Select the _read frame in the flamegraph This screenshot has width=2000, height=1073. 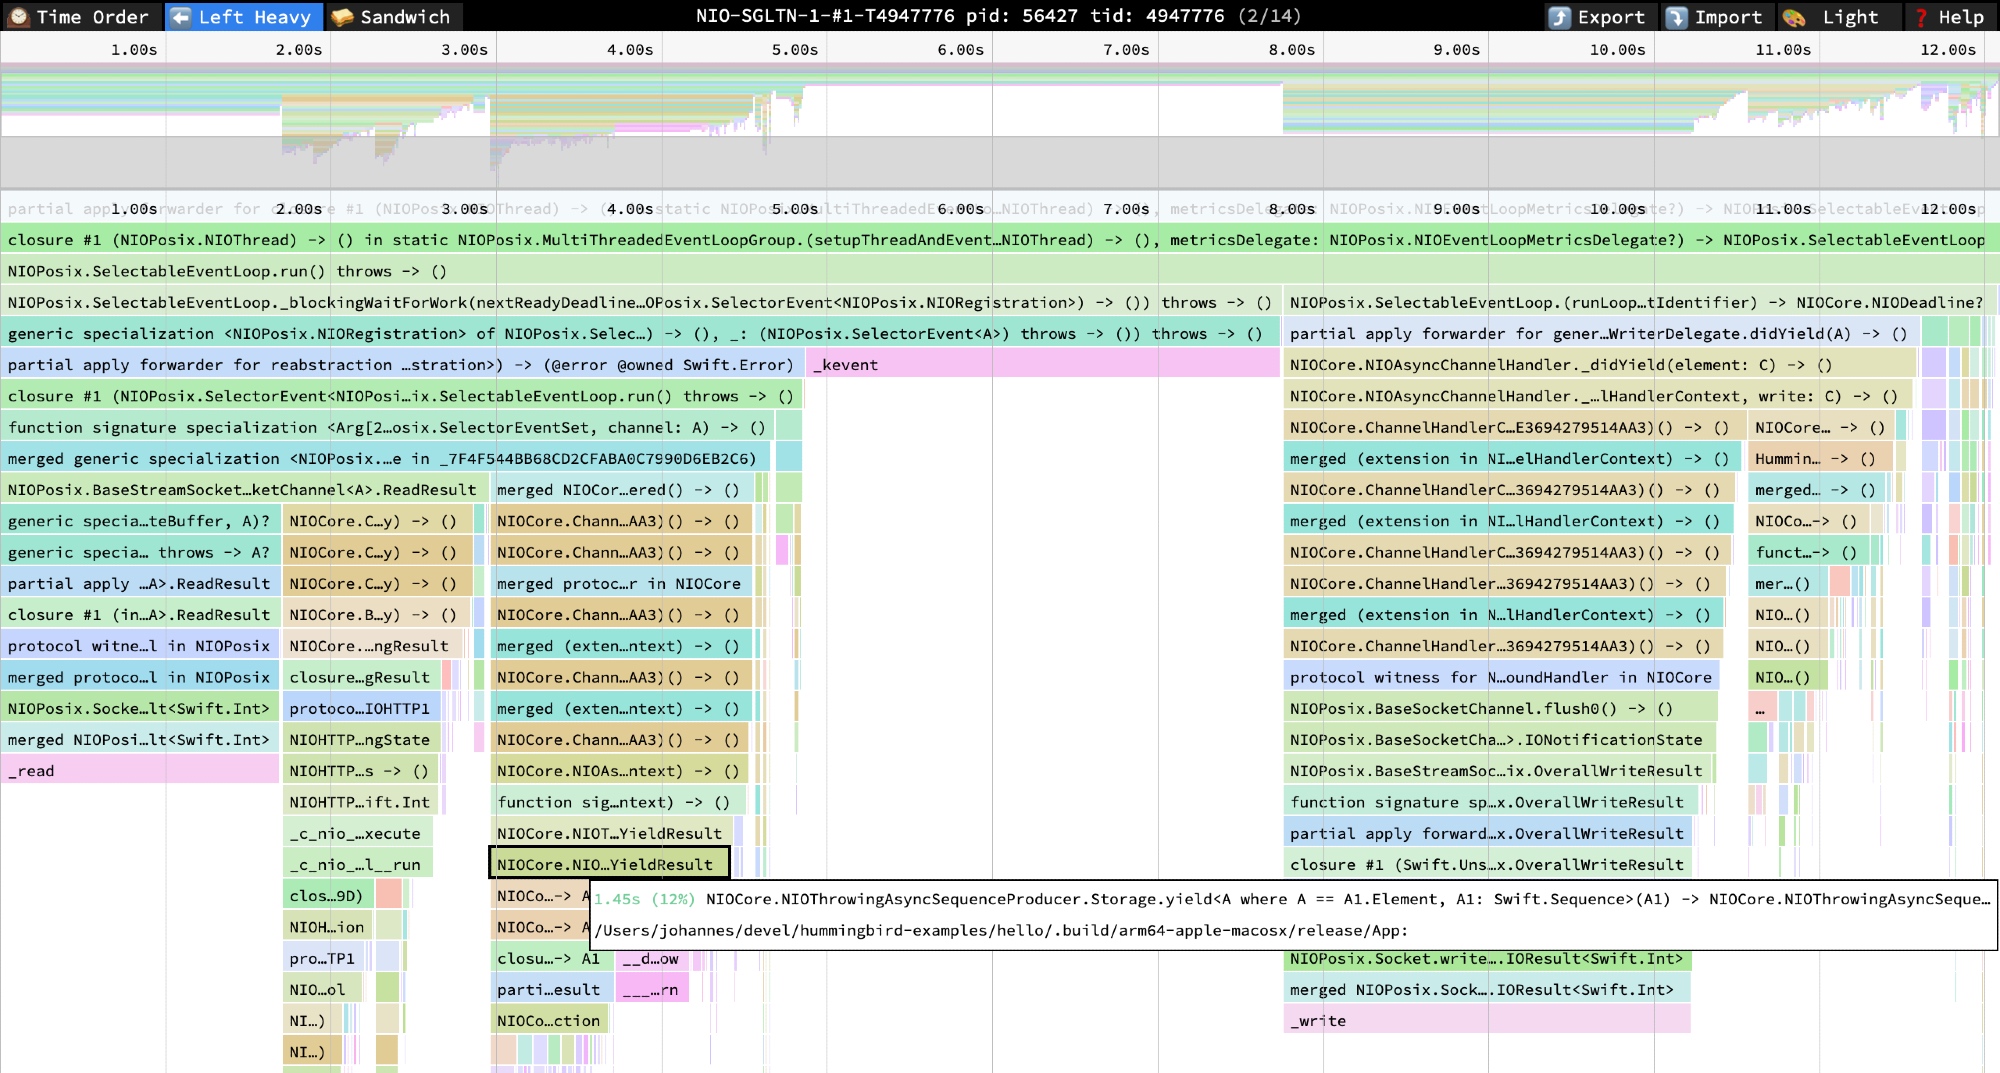pos(140,771)
